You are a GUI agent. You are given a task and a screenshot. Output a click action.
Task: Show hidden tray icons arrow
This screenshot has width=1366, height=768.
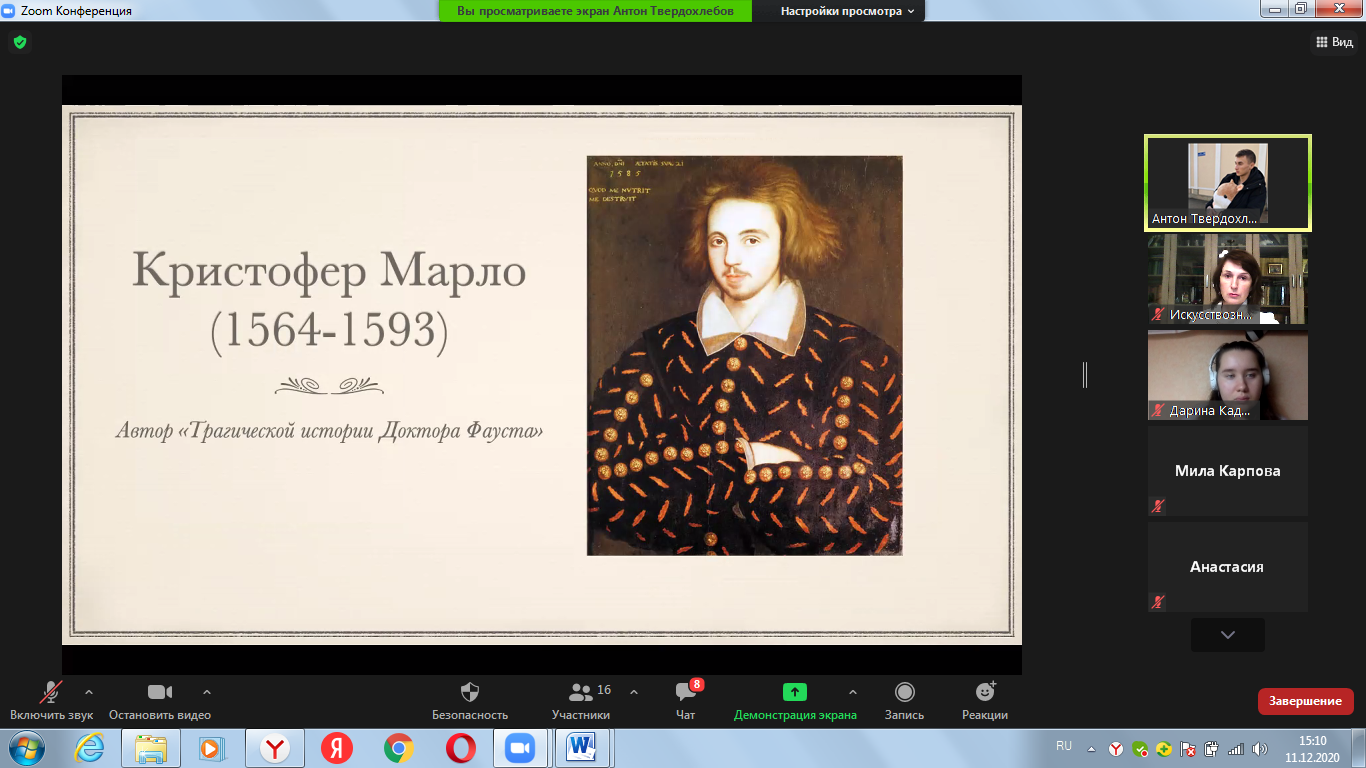(1091, 748)
